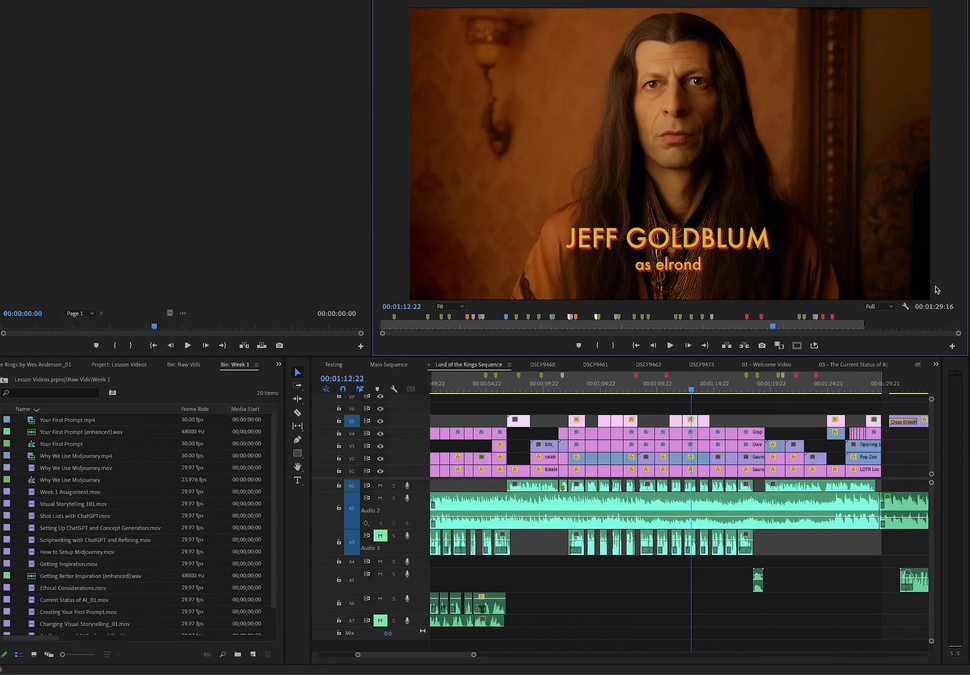Image resolution: width=970 pixels, height=675 pixels.
Task: Open the Full playback resolution dropdown
Action: tap(879, 306)
